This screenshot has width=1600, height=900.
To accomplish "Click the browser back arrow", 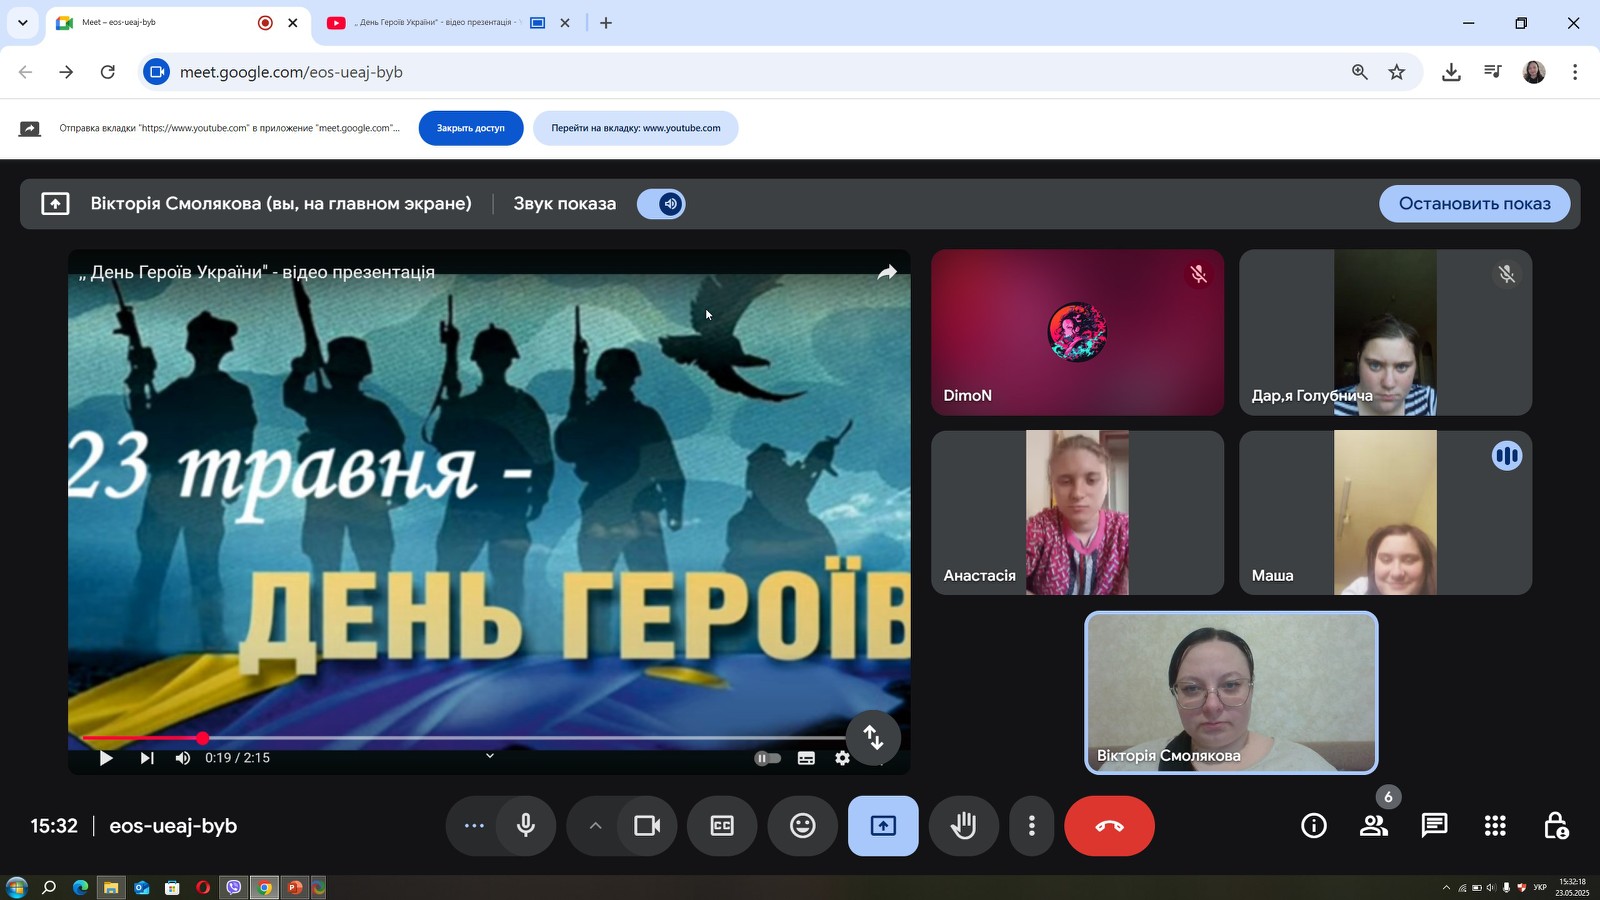I will coord(26,72).
